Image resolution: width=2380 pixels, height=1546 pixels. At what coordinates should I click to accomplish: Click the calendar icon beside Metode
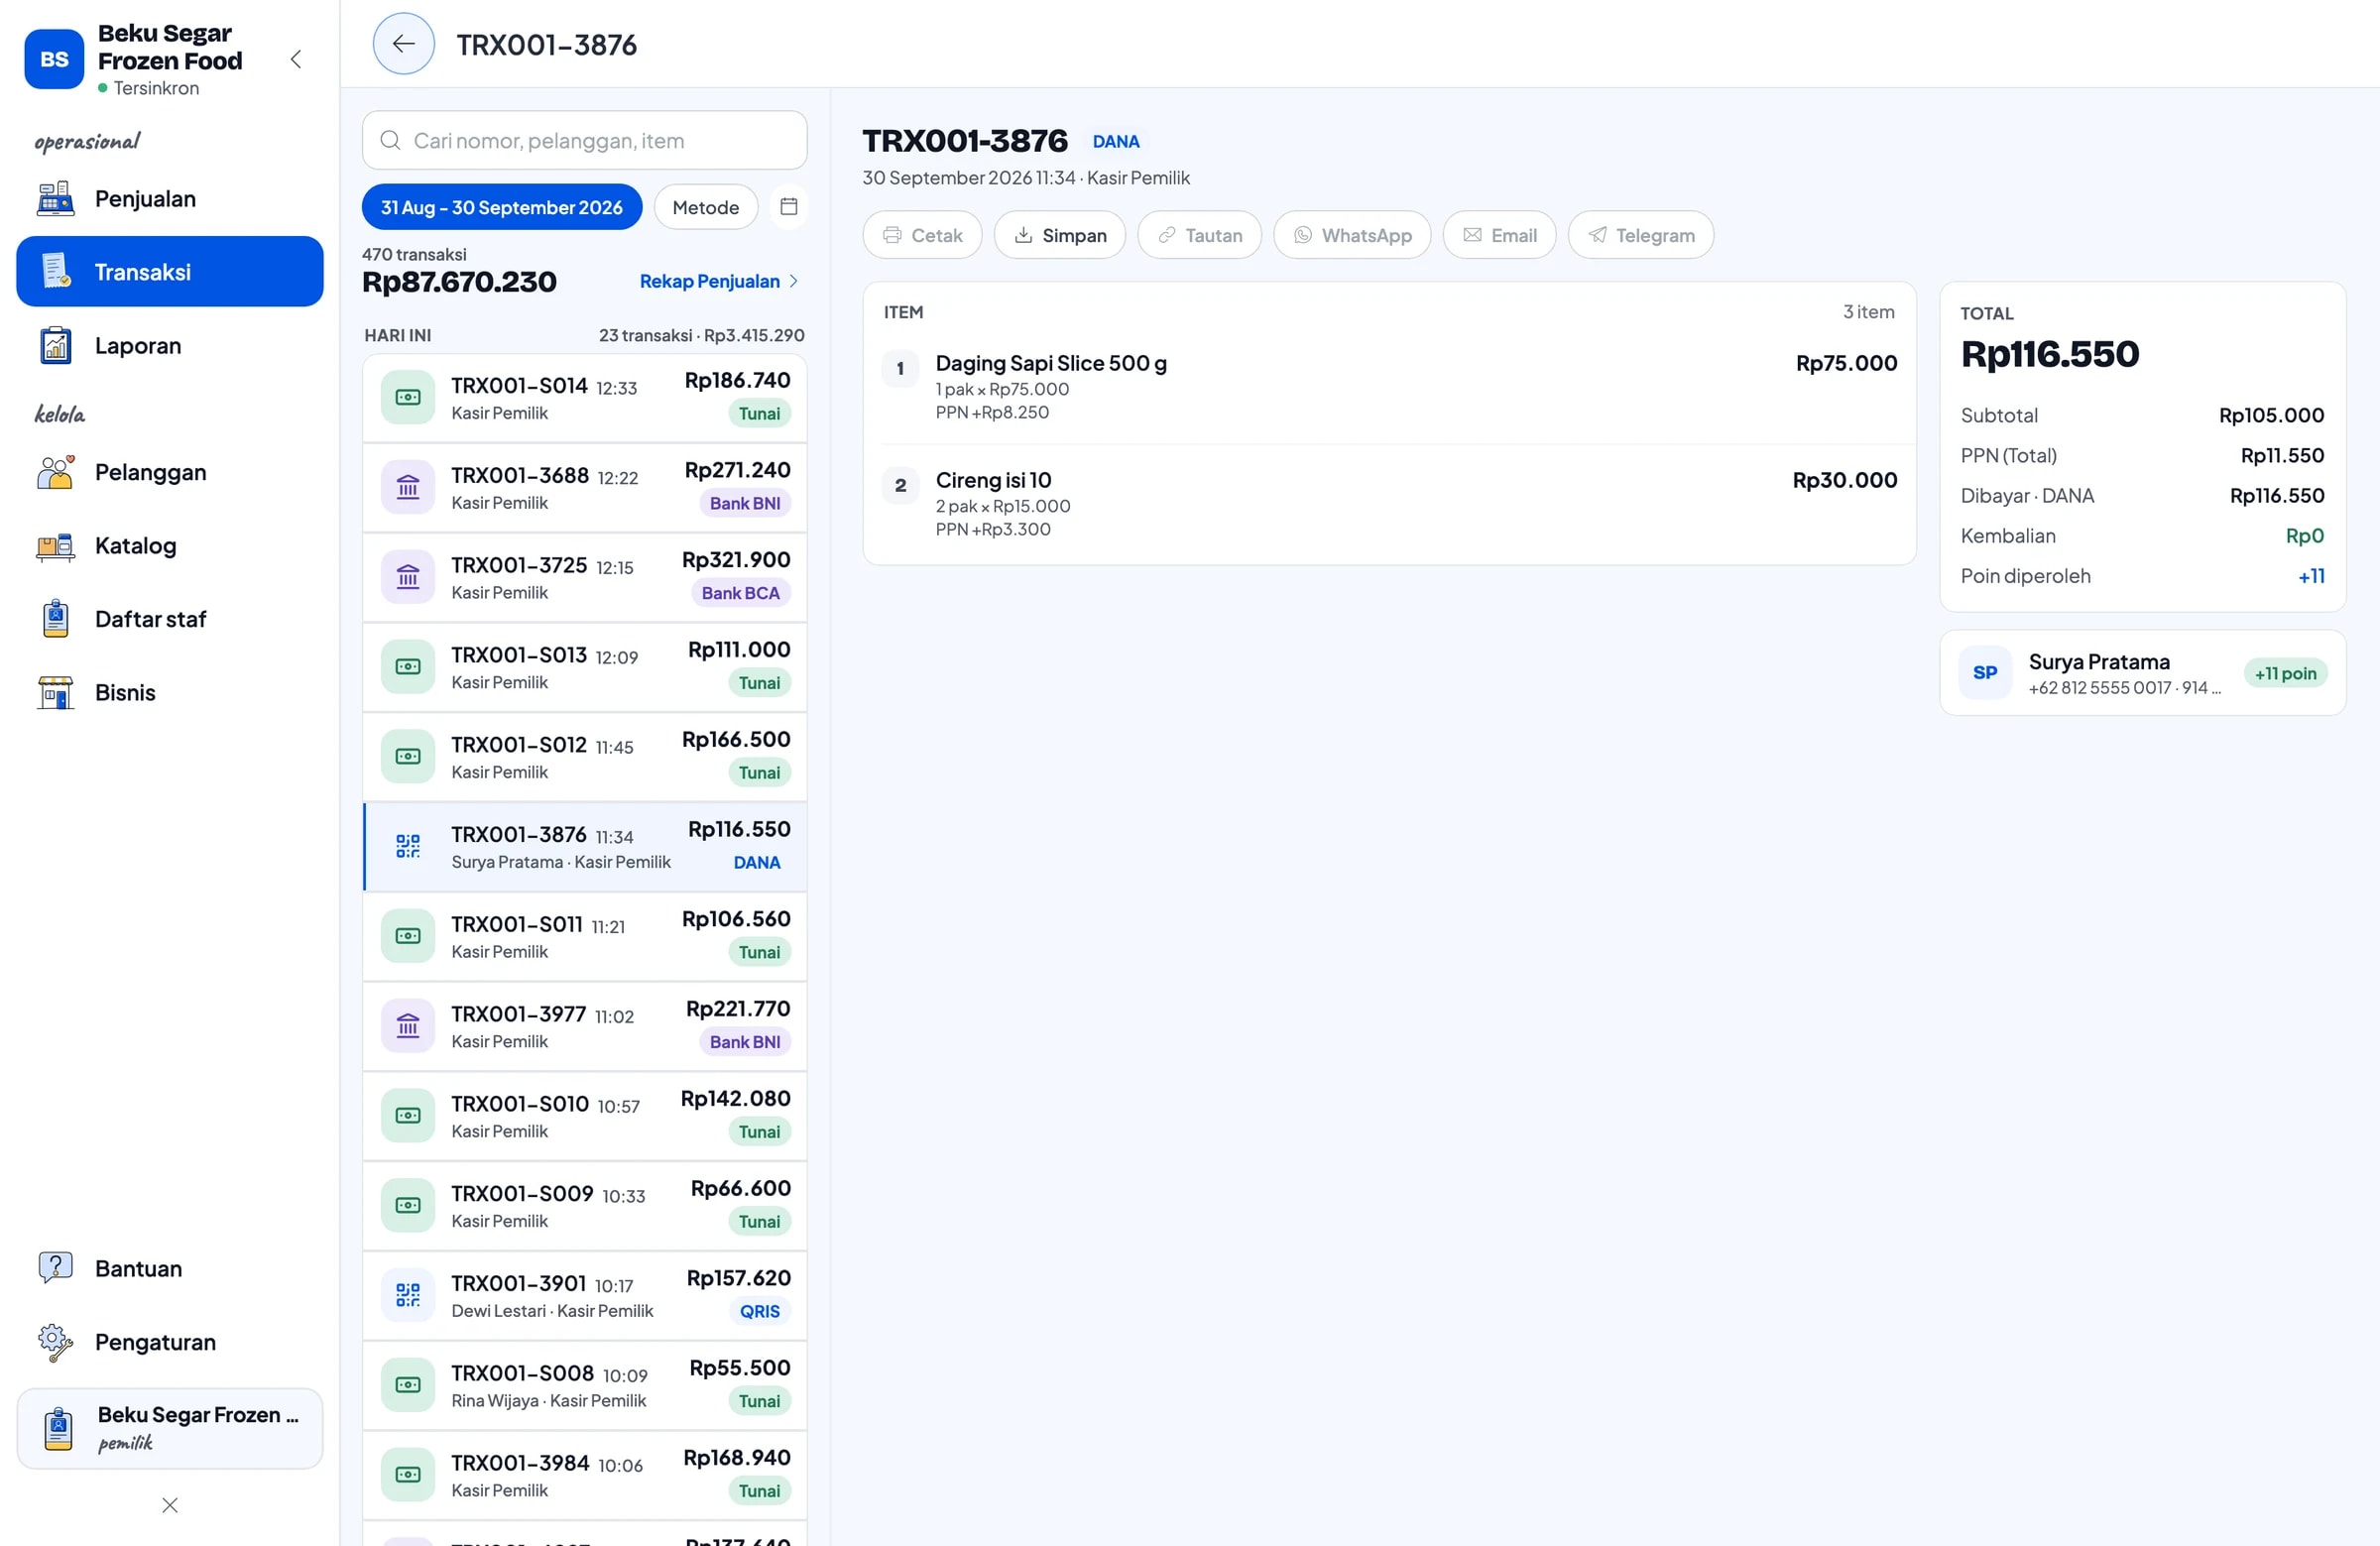(x=788, y=207)
